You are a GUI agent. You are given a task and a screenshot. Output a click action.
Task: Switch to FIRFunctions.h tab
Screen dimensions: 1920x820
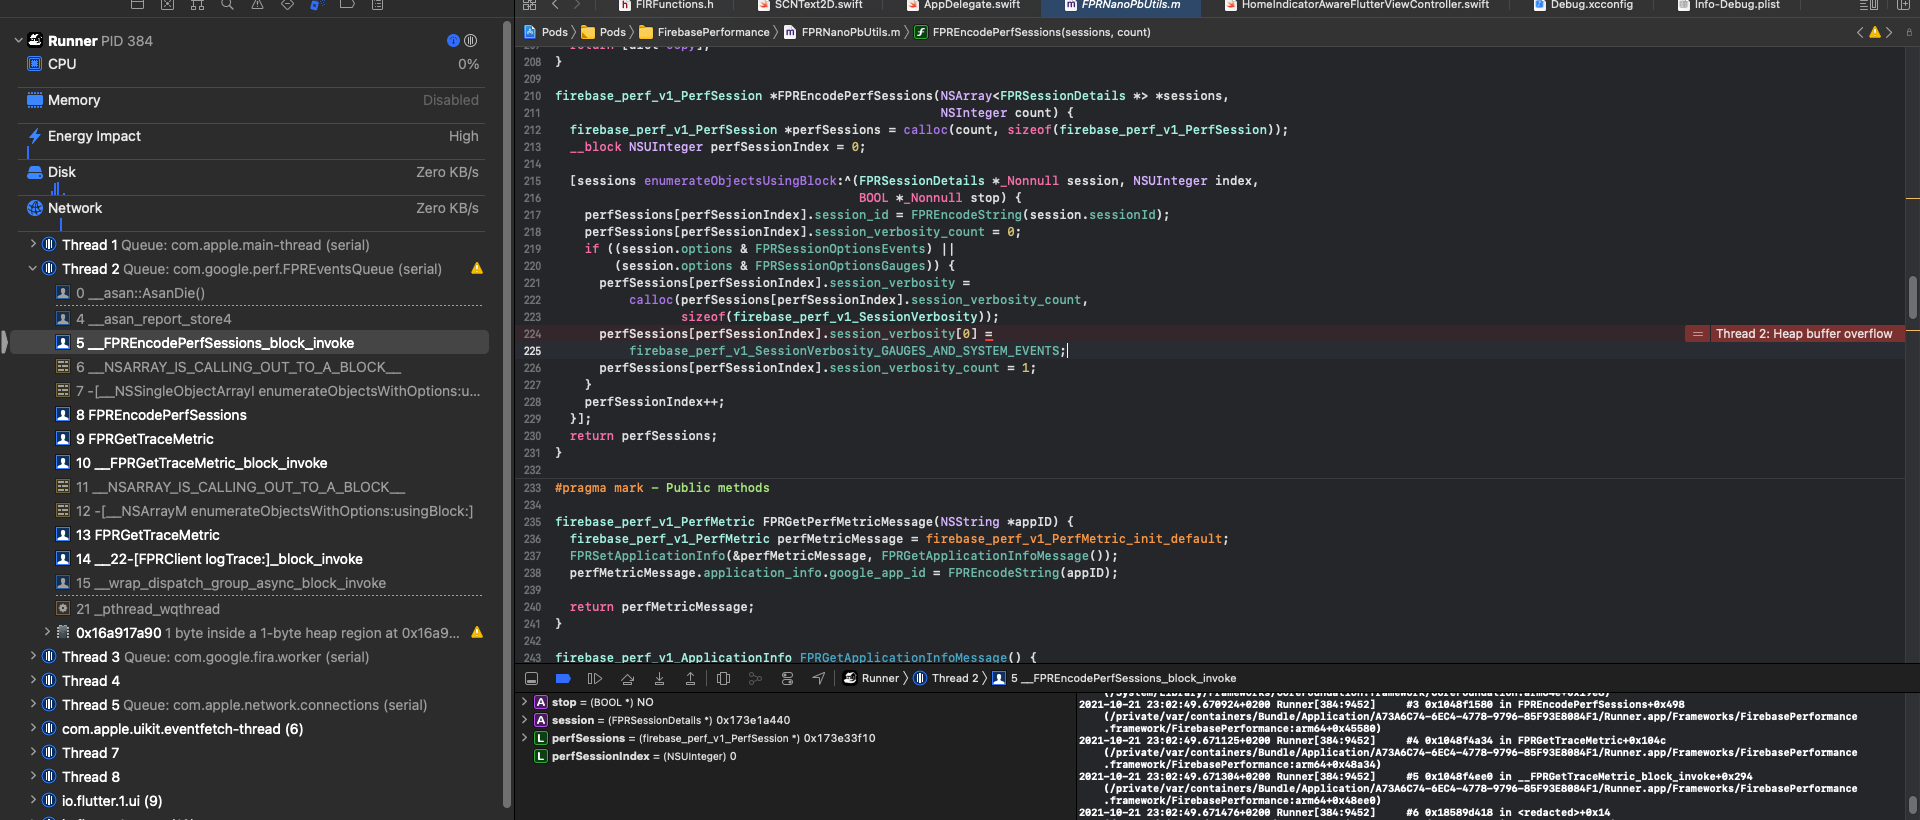point(667,5)
